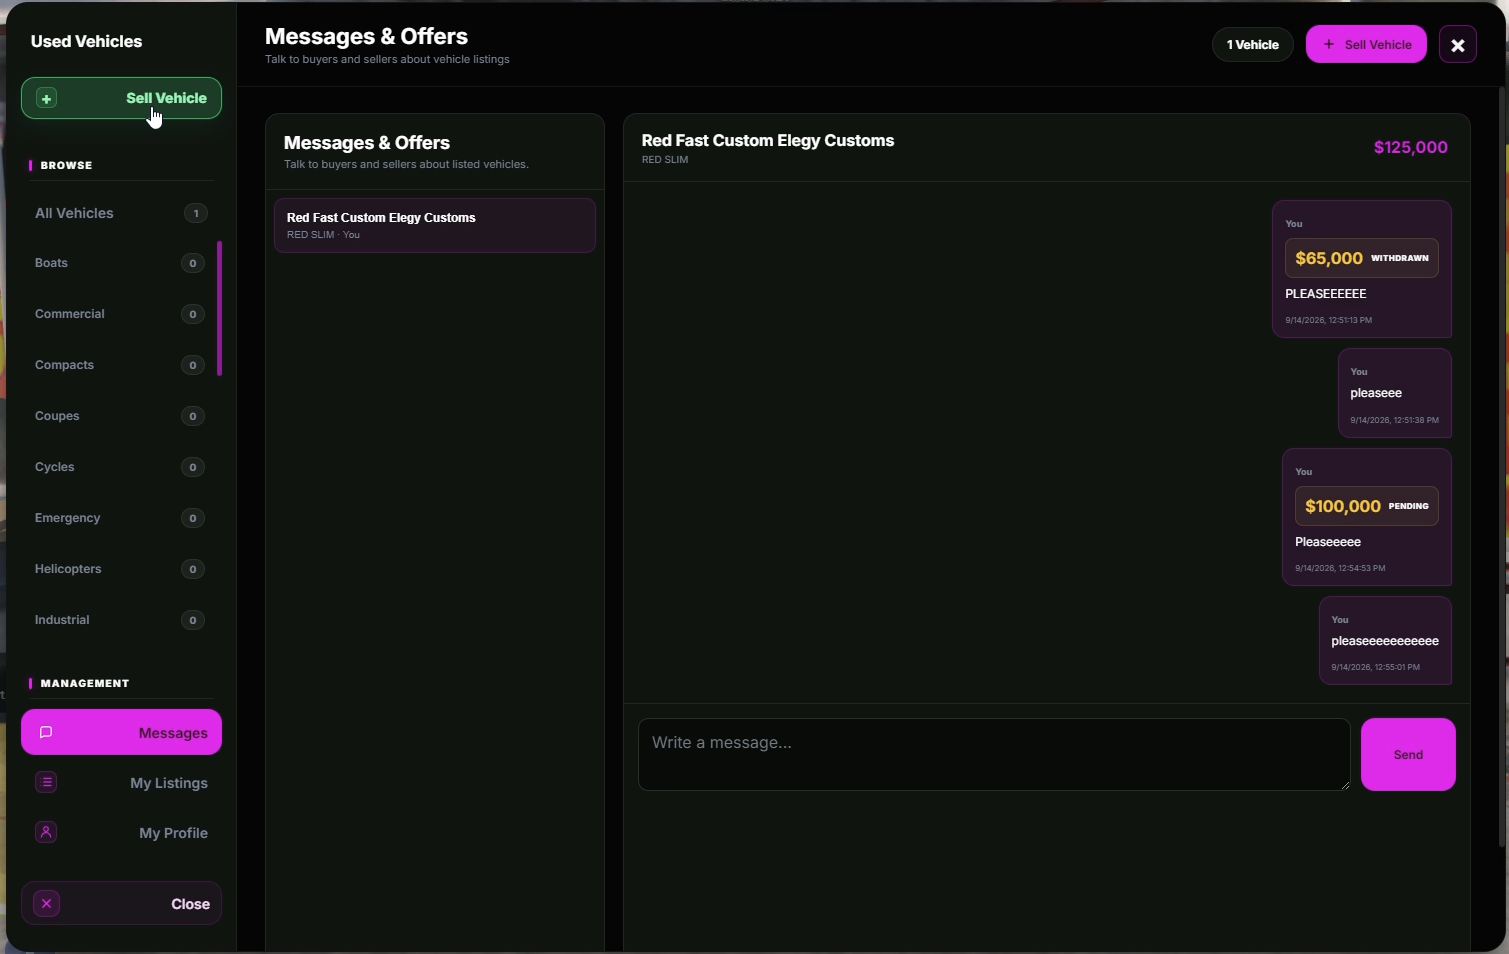This screenshot has height=954, width=1509.
Task: Select the Commercial category
Action: (118, 314)
